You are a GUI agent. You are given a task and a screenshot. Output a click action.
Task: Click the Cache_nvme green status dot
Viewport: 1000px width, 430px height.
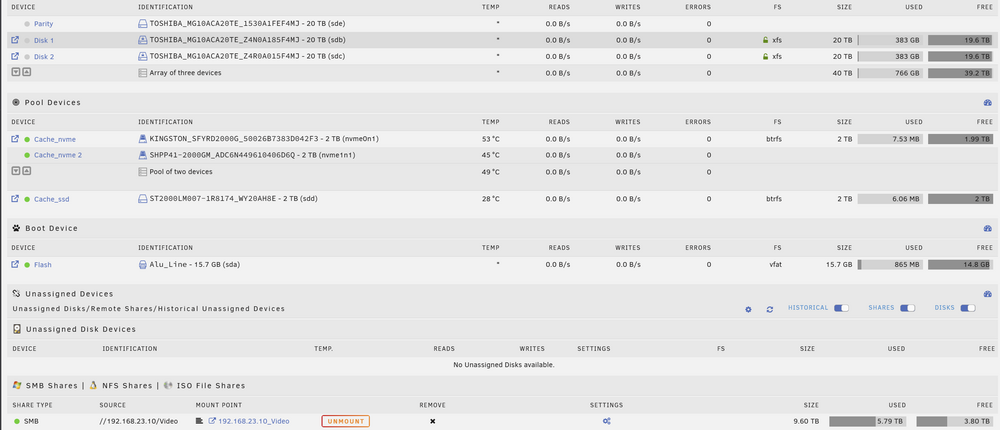27,139
